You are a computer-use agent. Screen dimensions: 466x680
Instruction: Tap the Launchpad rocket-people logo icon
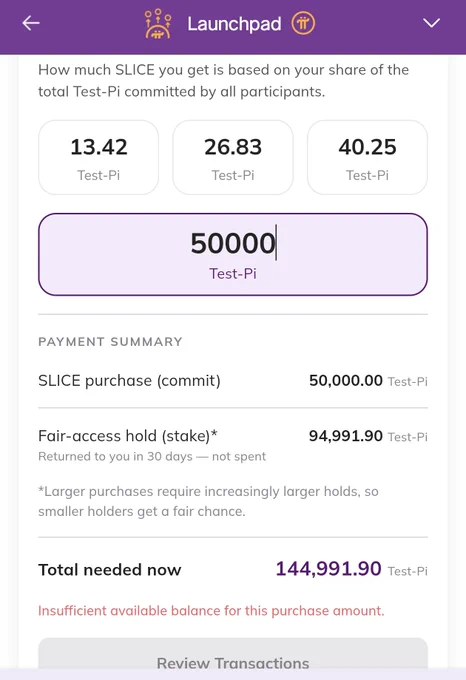tap(158, 23)
